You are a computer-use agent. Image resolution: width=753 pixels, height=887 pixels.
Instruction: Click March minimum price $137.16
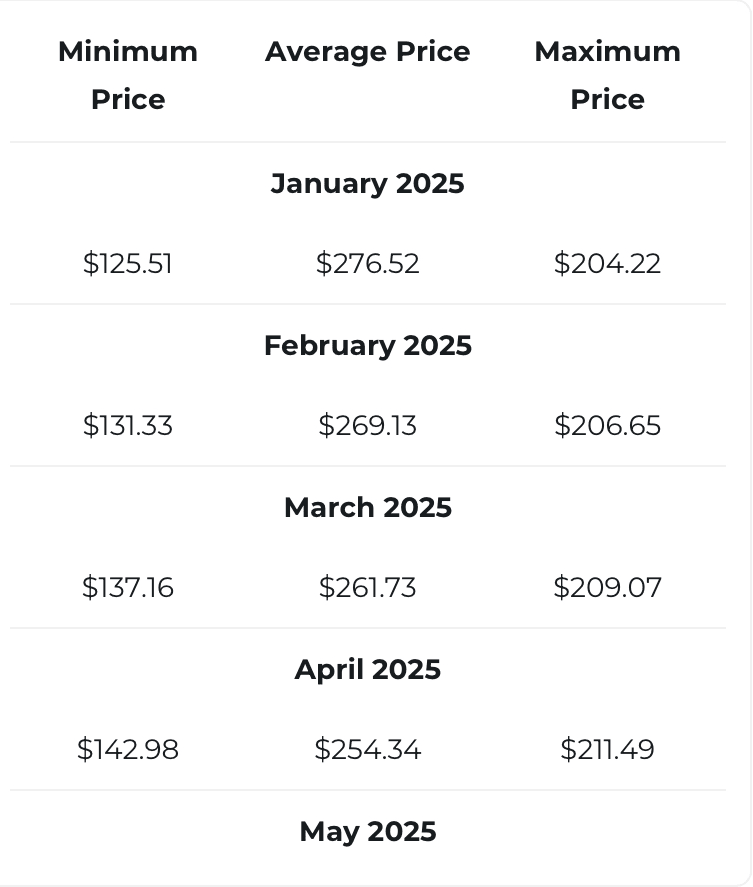click(128, 587)
